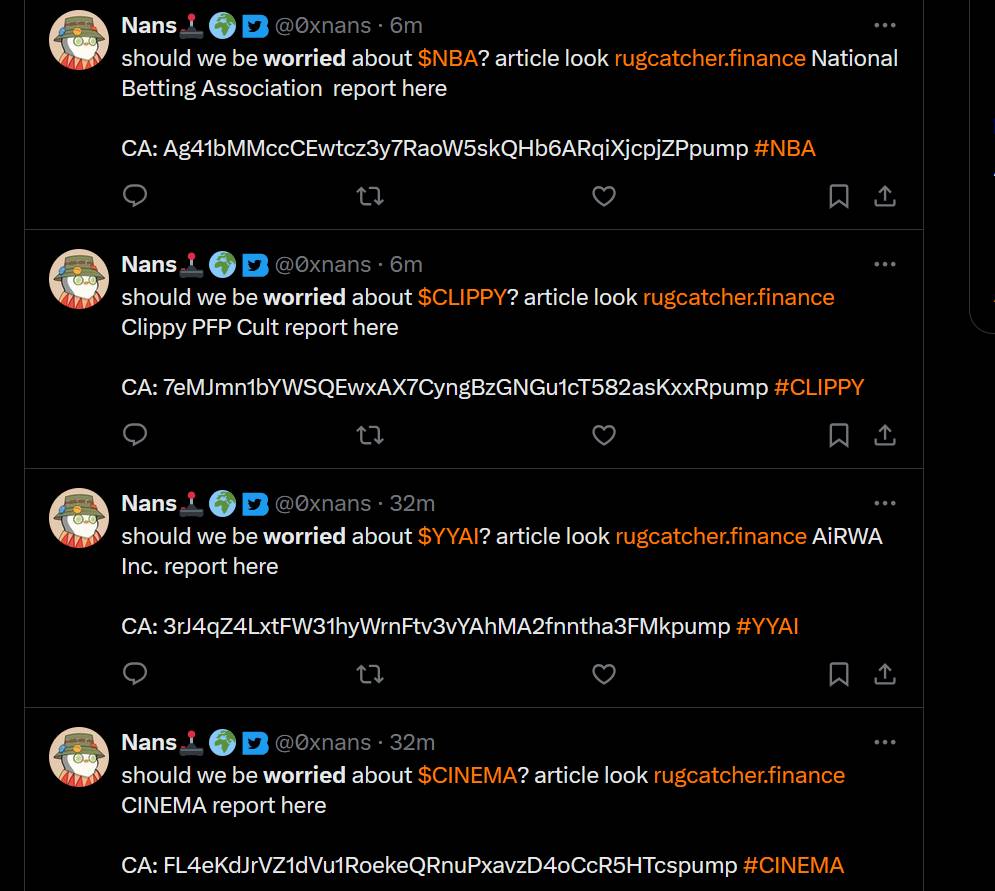Like the $YYAI tweet
The width and height of the screenshot is (995, 891).
(x=603, y=674)
